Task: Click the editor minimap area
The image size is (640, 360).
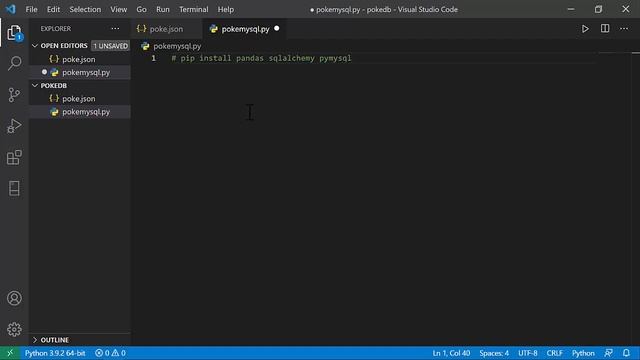Action: coord(615,198)
